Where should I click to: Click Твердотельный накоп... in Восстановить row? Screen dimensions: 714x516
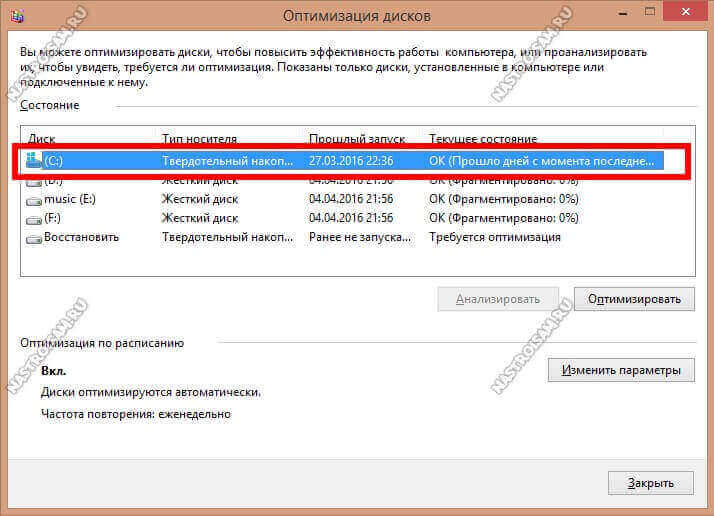(227, 237)
